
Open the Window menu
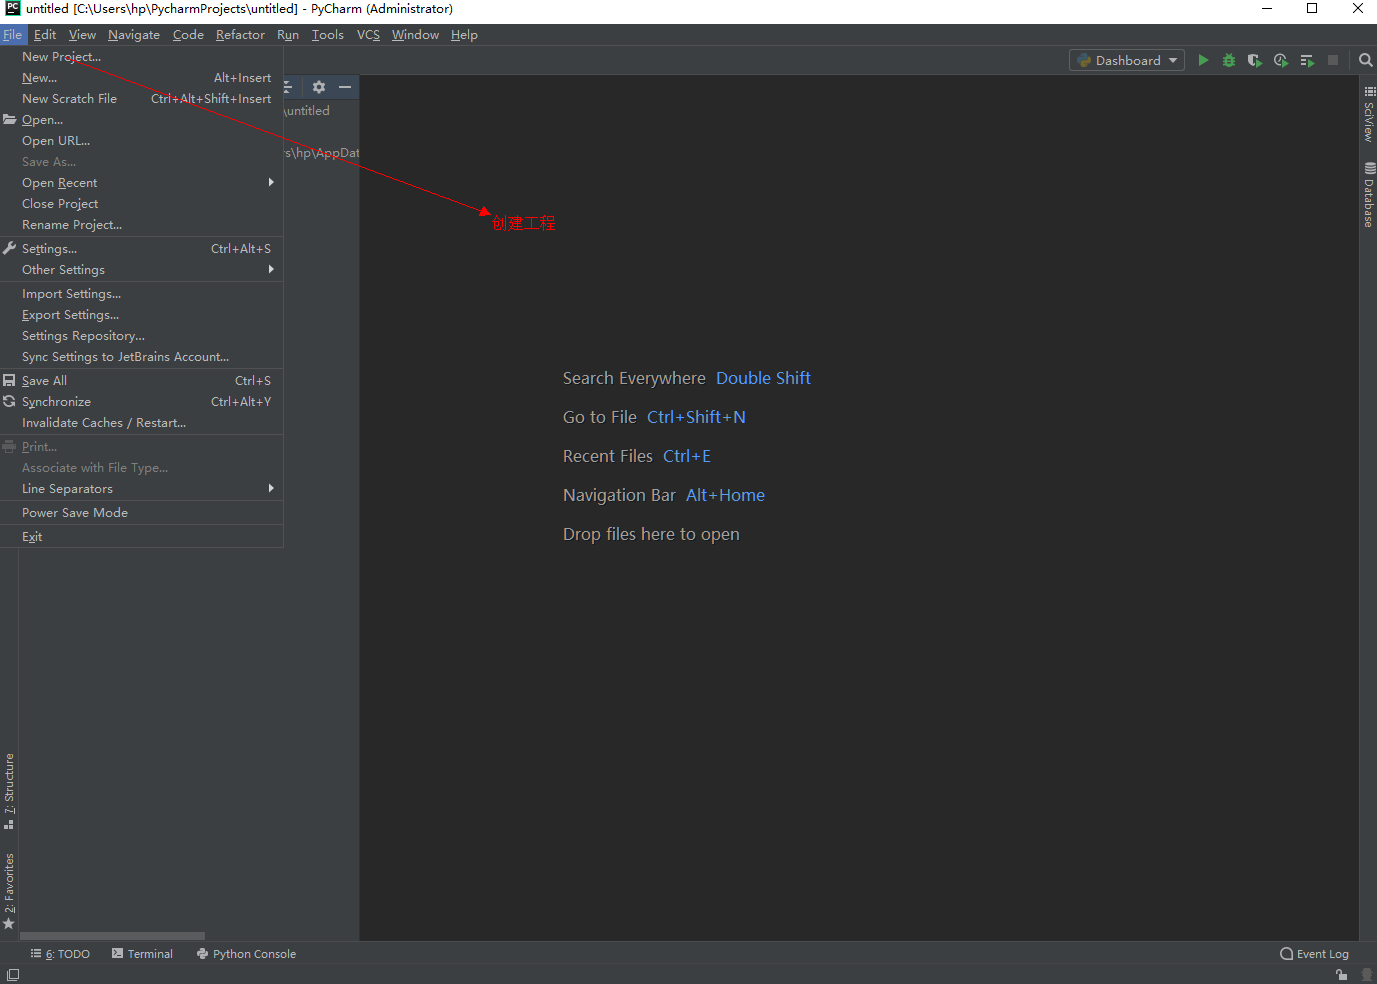click(415, 35)
